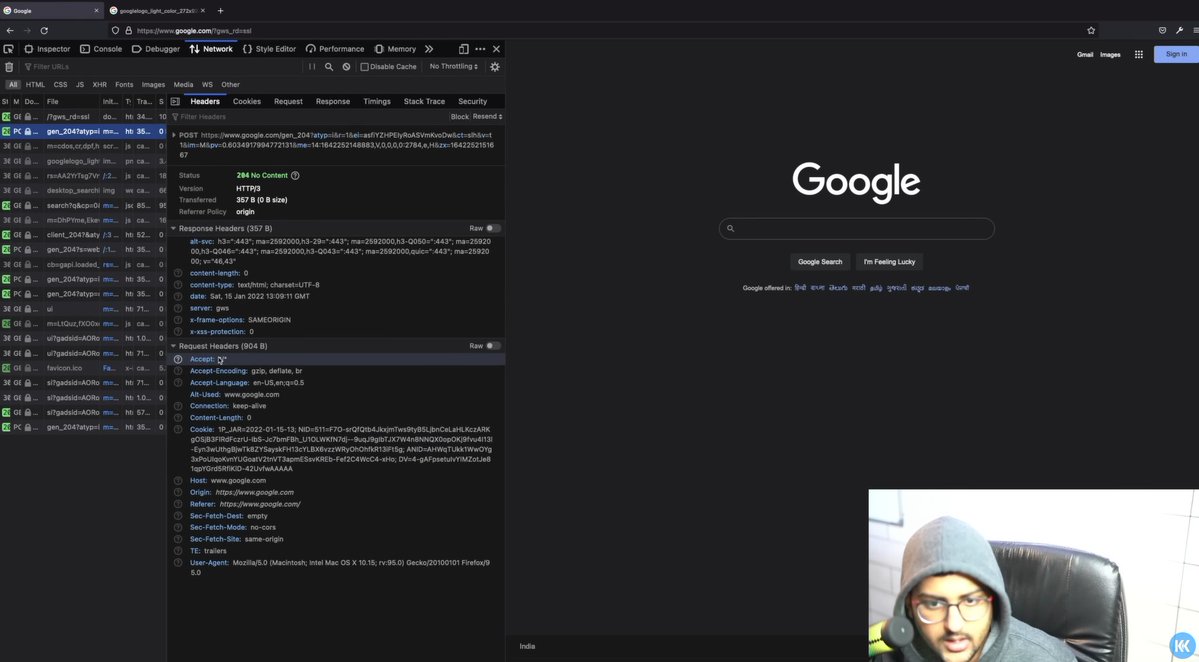Collapse Request Headers section
1199x662 pixels.
(174, 346)
